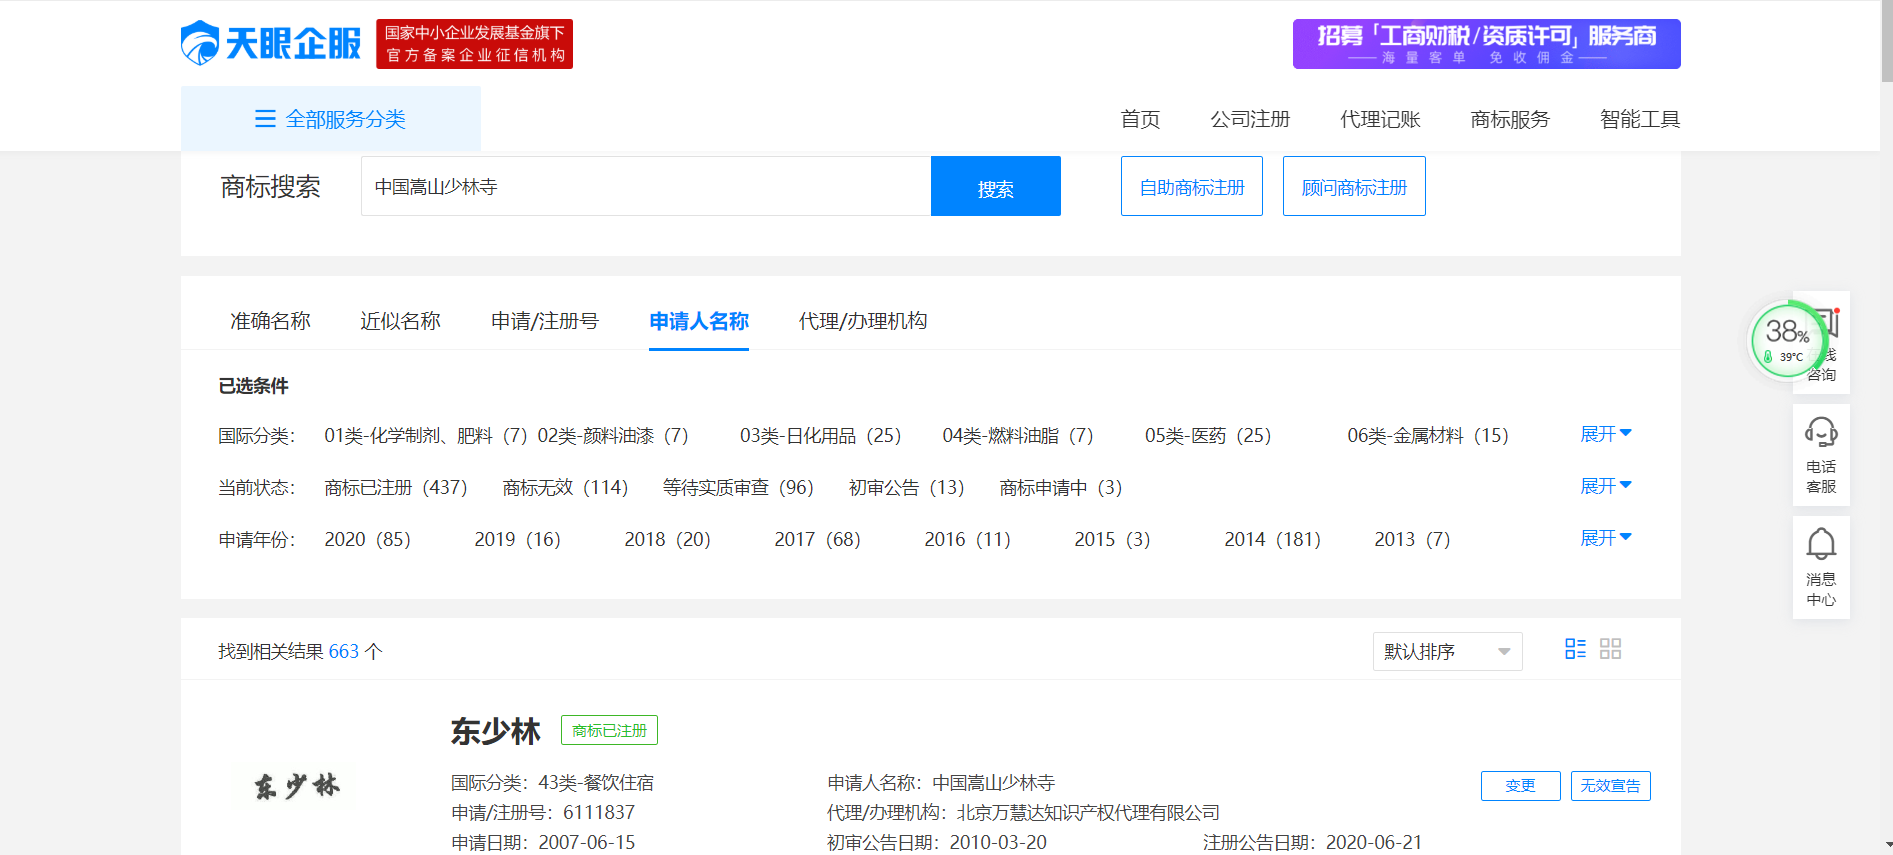1893x855 pixels.
Task: Open the 全部服务分类 hamburger menu
Action: pos(331,119)
